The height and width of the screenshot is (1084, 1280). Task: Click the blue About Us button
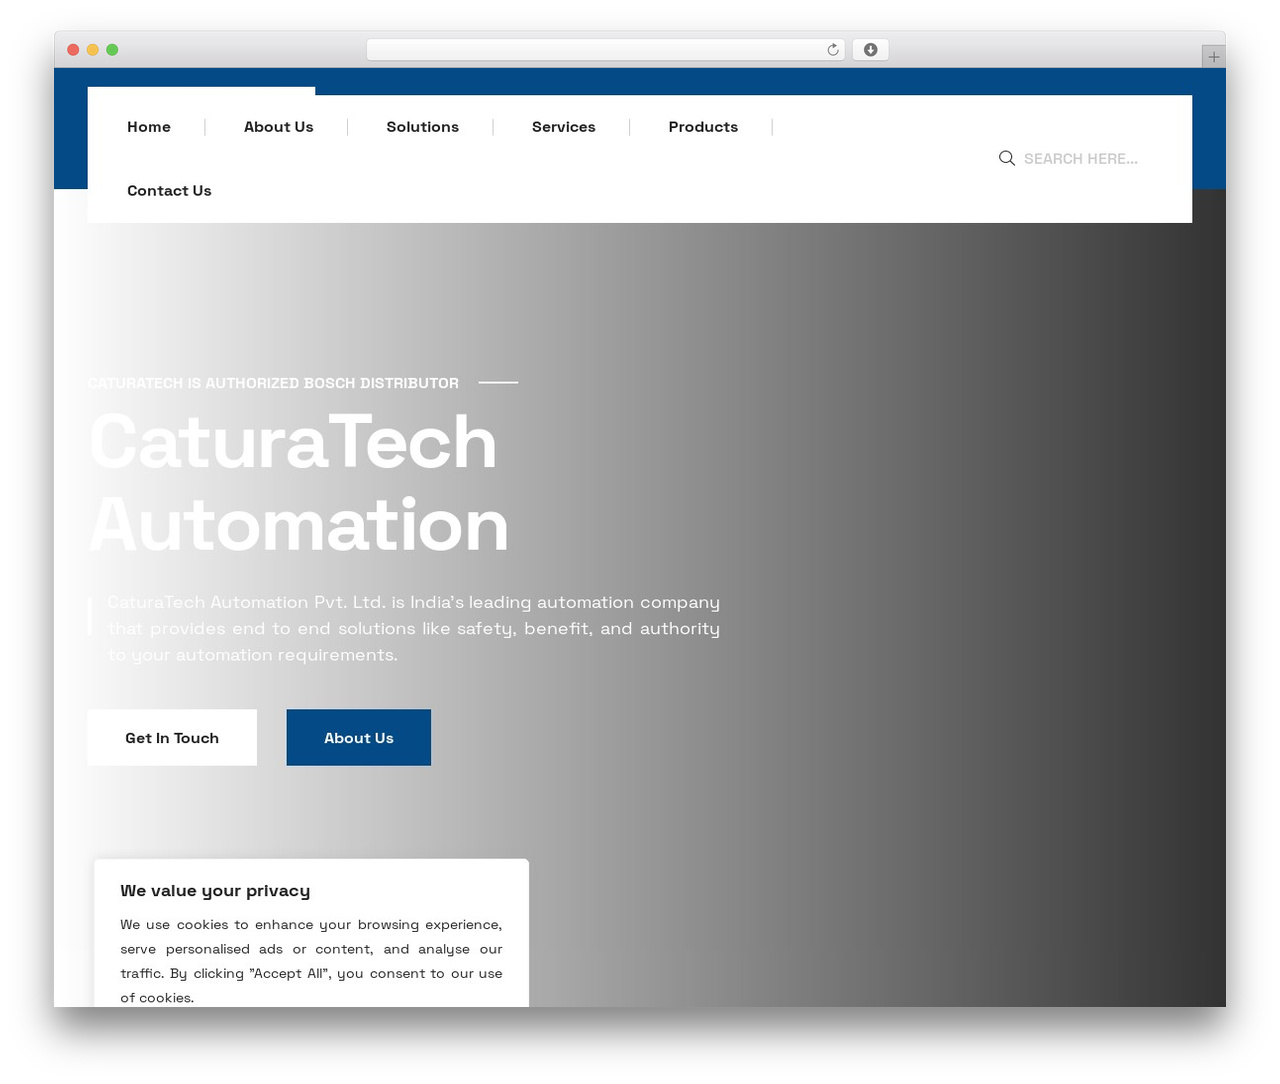(359, 738)
